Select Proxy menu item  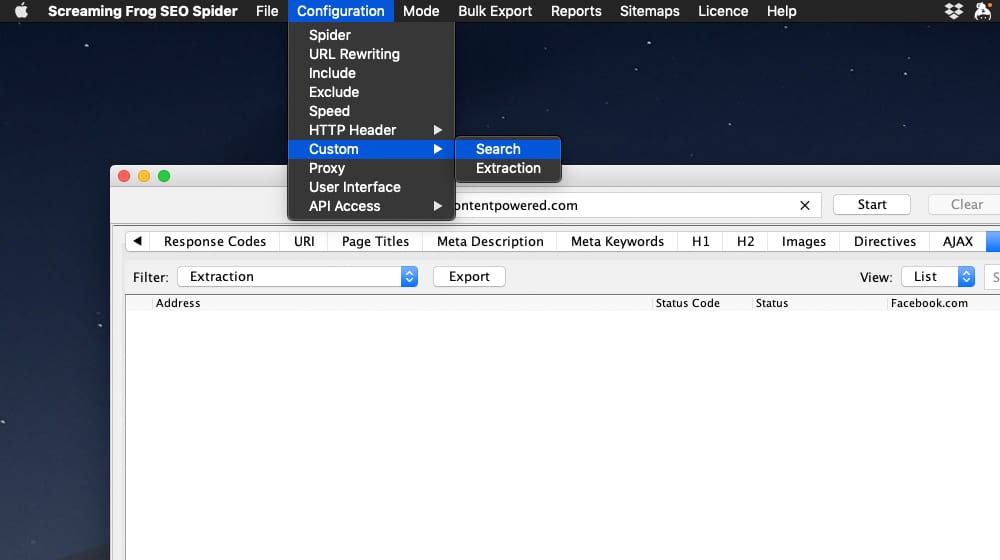(x=371, y=168)
